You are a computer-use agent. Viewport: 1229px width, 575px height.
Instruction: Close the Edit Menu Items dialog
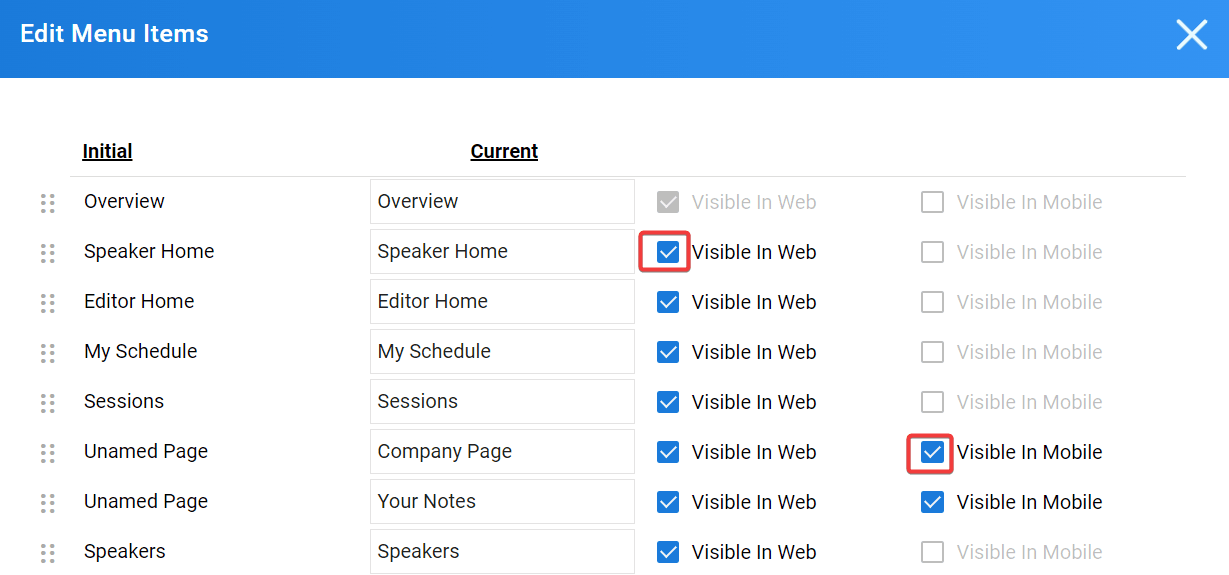tap(1191, 35)
